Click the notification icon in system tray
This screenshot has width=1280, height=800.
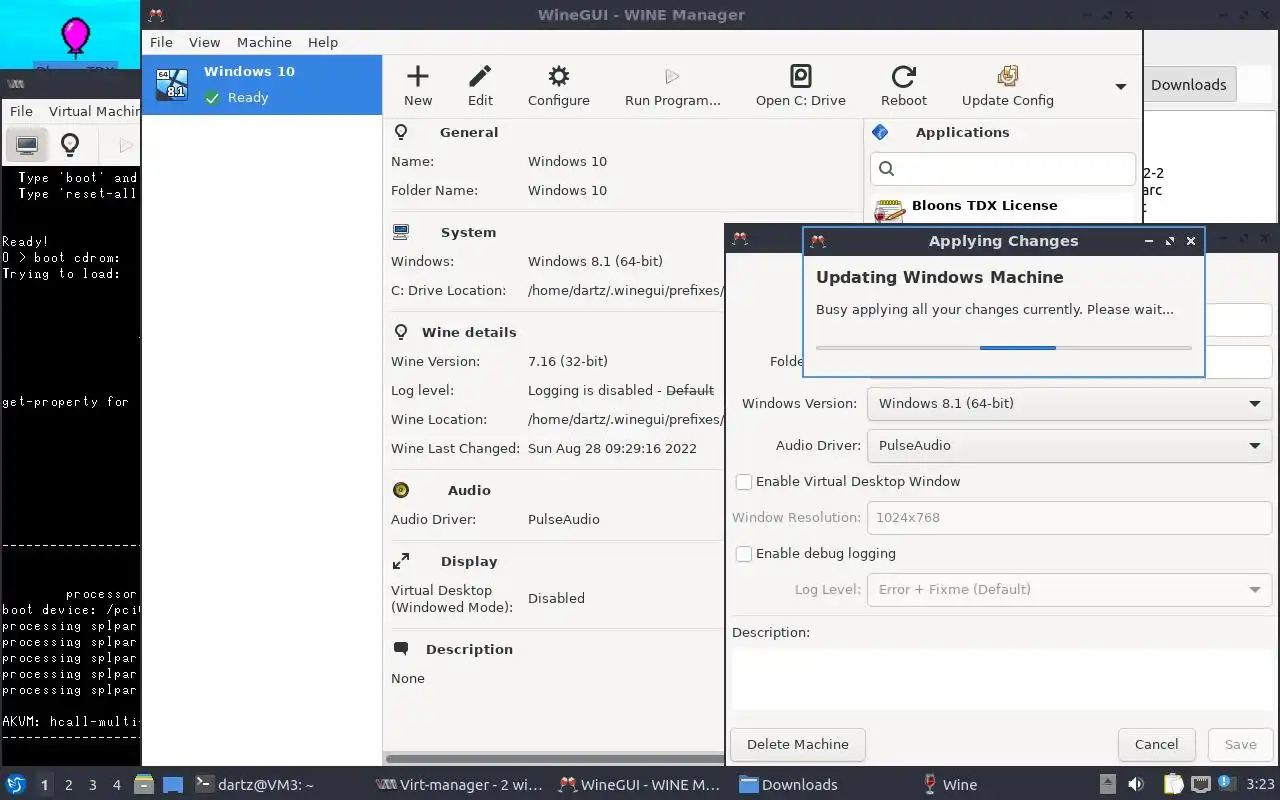(x=1225, y=784)
